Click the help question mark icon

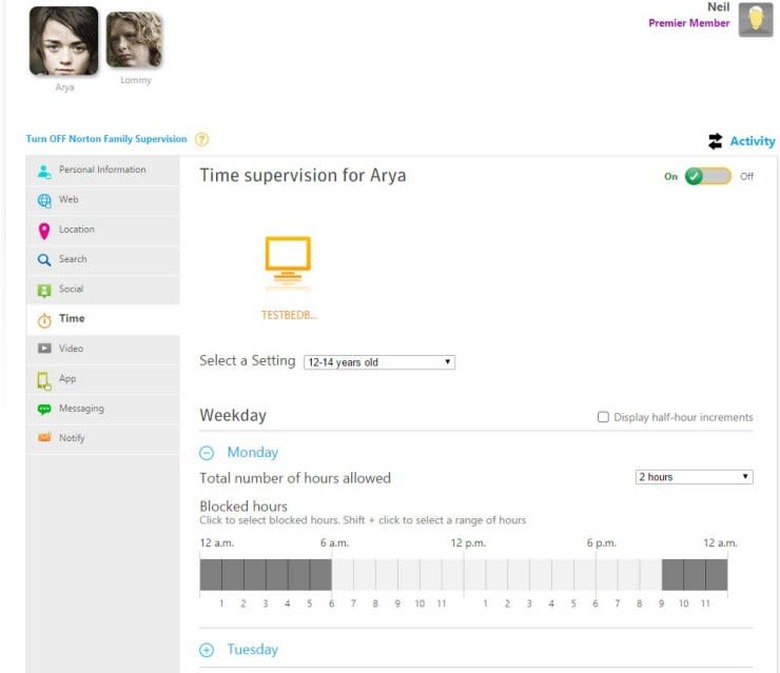201,140
